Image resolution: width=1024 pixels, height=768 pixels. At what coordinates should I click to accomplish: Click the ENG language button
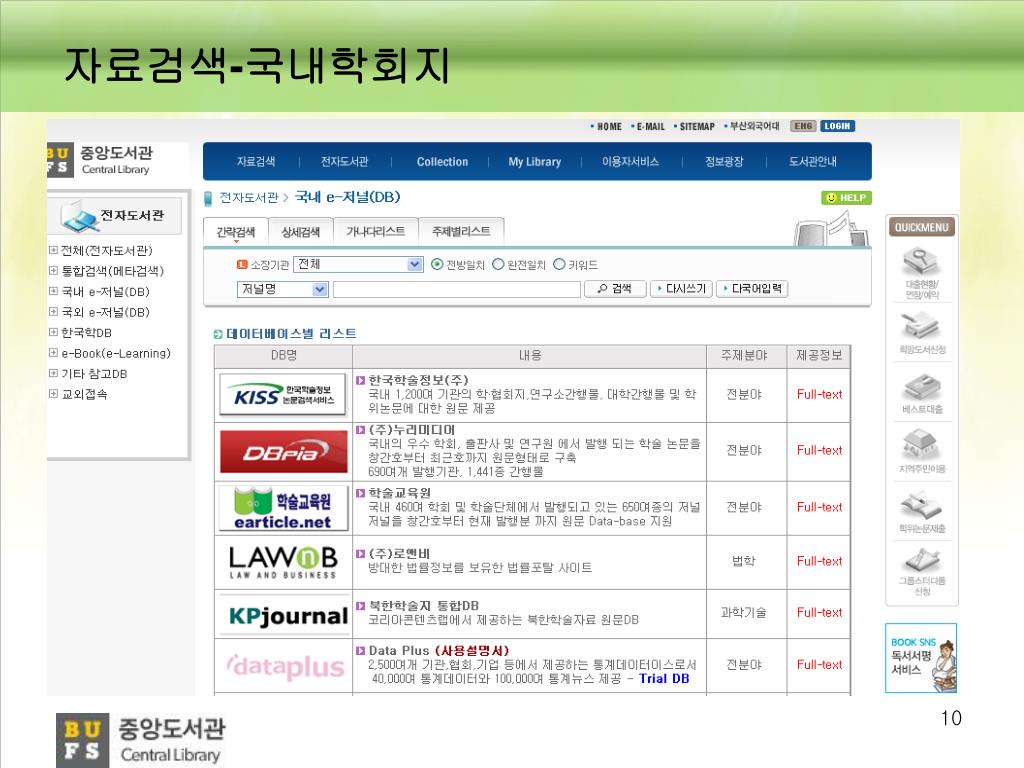[803, 126]
